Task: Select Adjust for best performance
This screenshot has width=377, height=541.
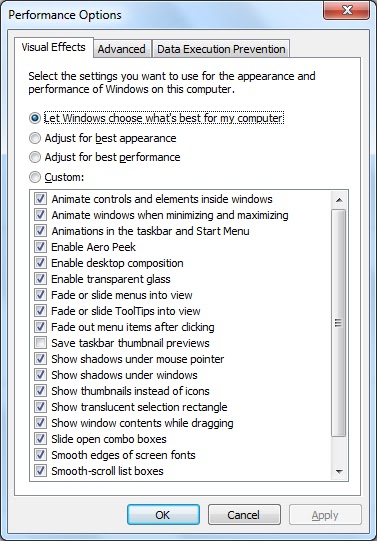Action: point(35,157)
